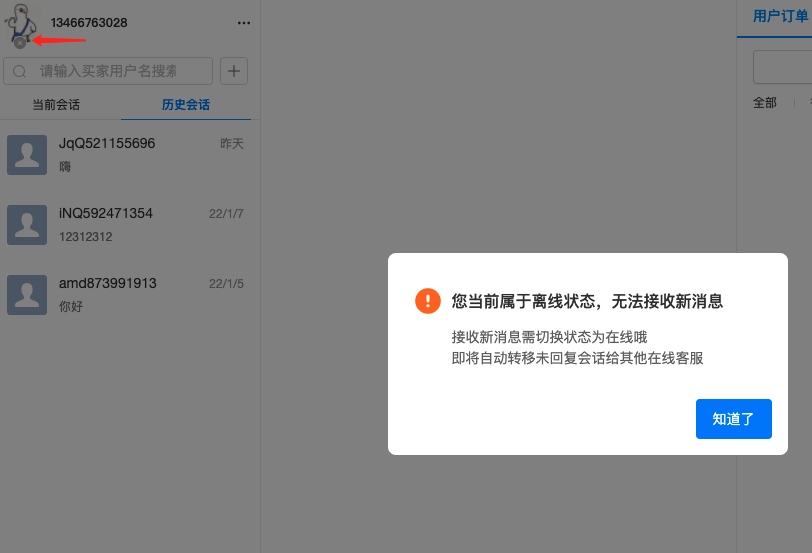The width and height of the screenshot is (812, 553).
Task: Switch to the 当前会话 tab
Action: [56, 105]
